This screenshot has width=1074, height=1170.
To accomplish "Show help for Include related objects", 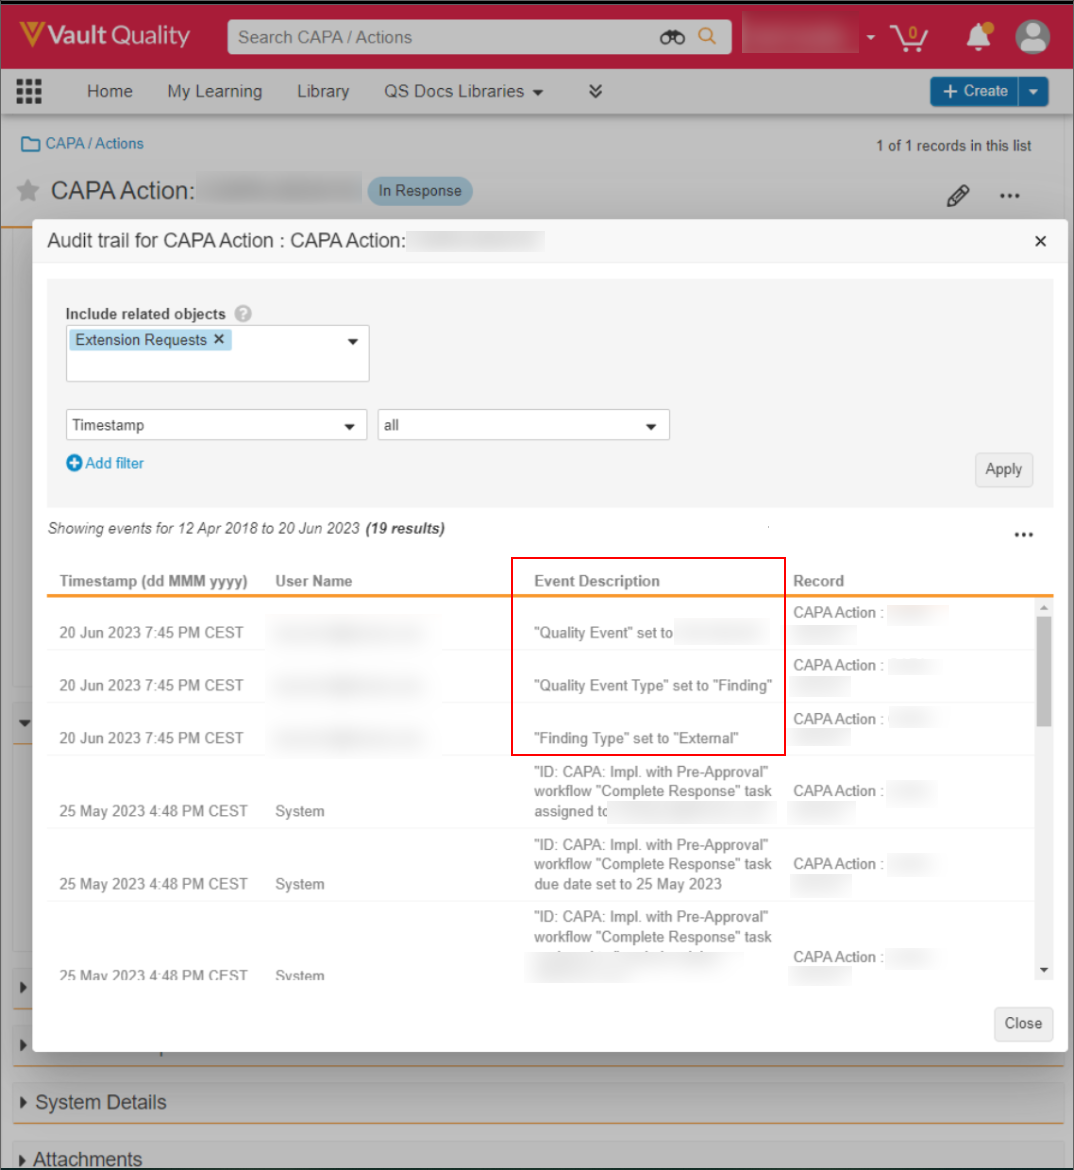I will click(x=243, y=313).
